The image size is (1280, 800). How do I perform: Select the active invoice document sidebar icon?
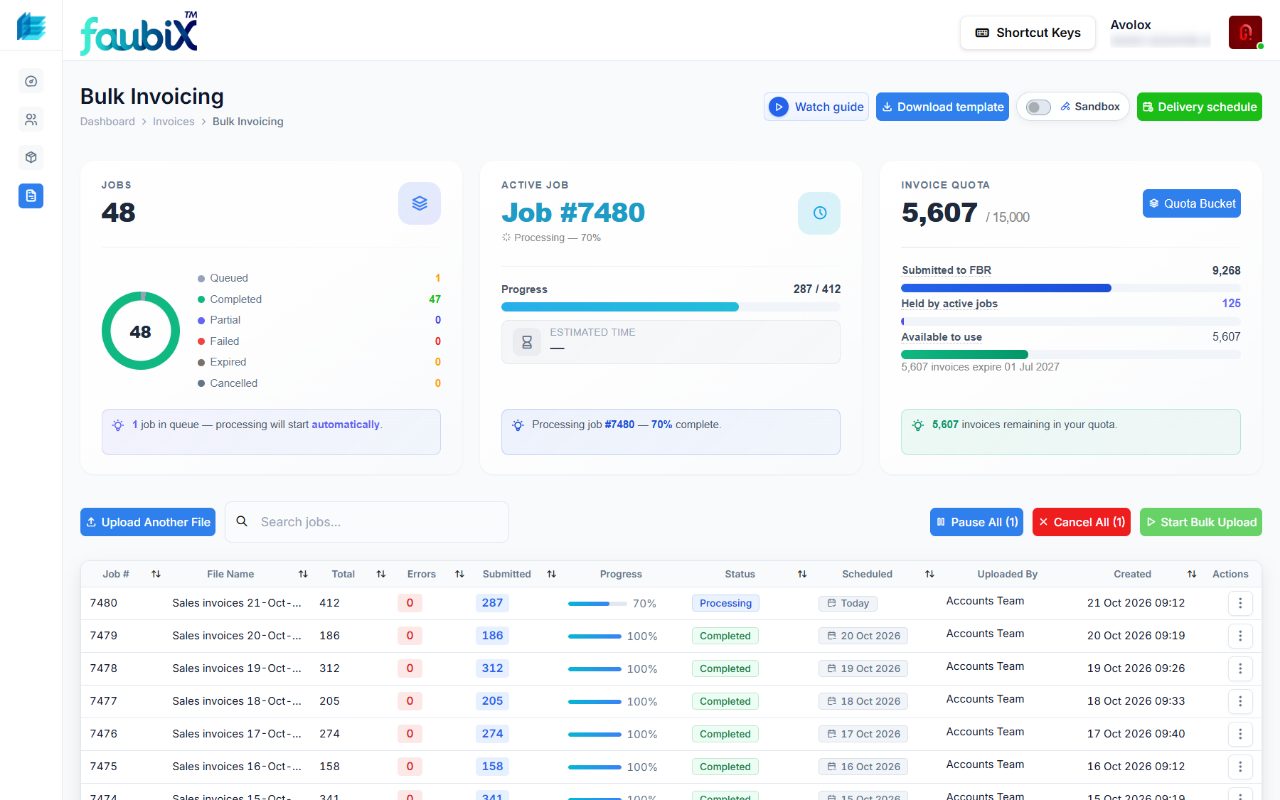tap(31, 196)
